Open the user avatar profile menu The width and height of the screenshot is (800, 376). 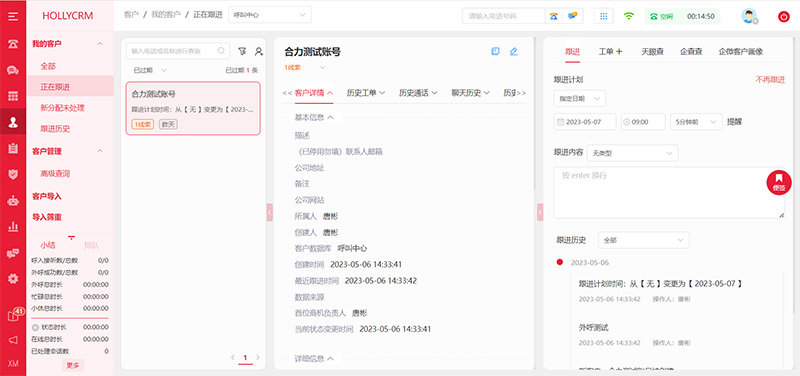(x=749, y=16)
